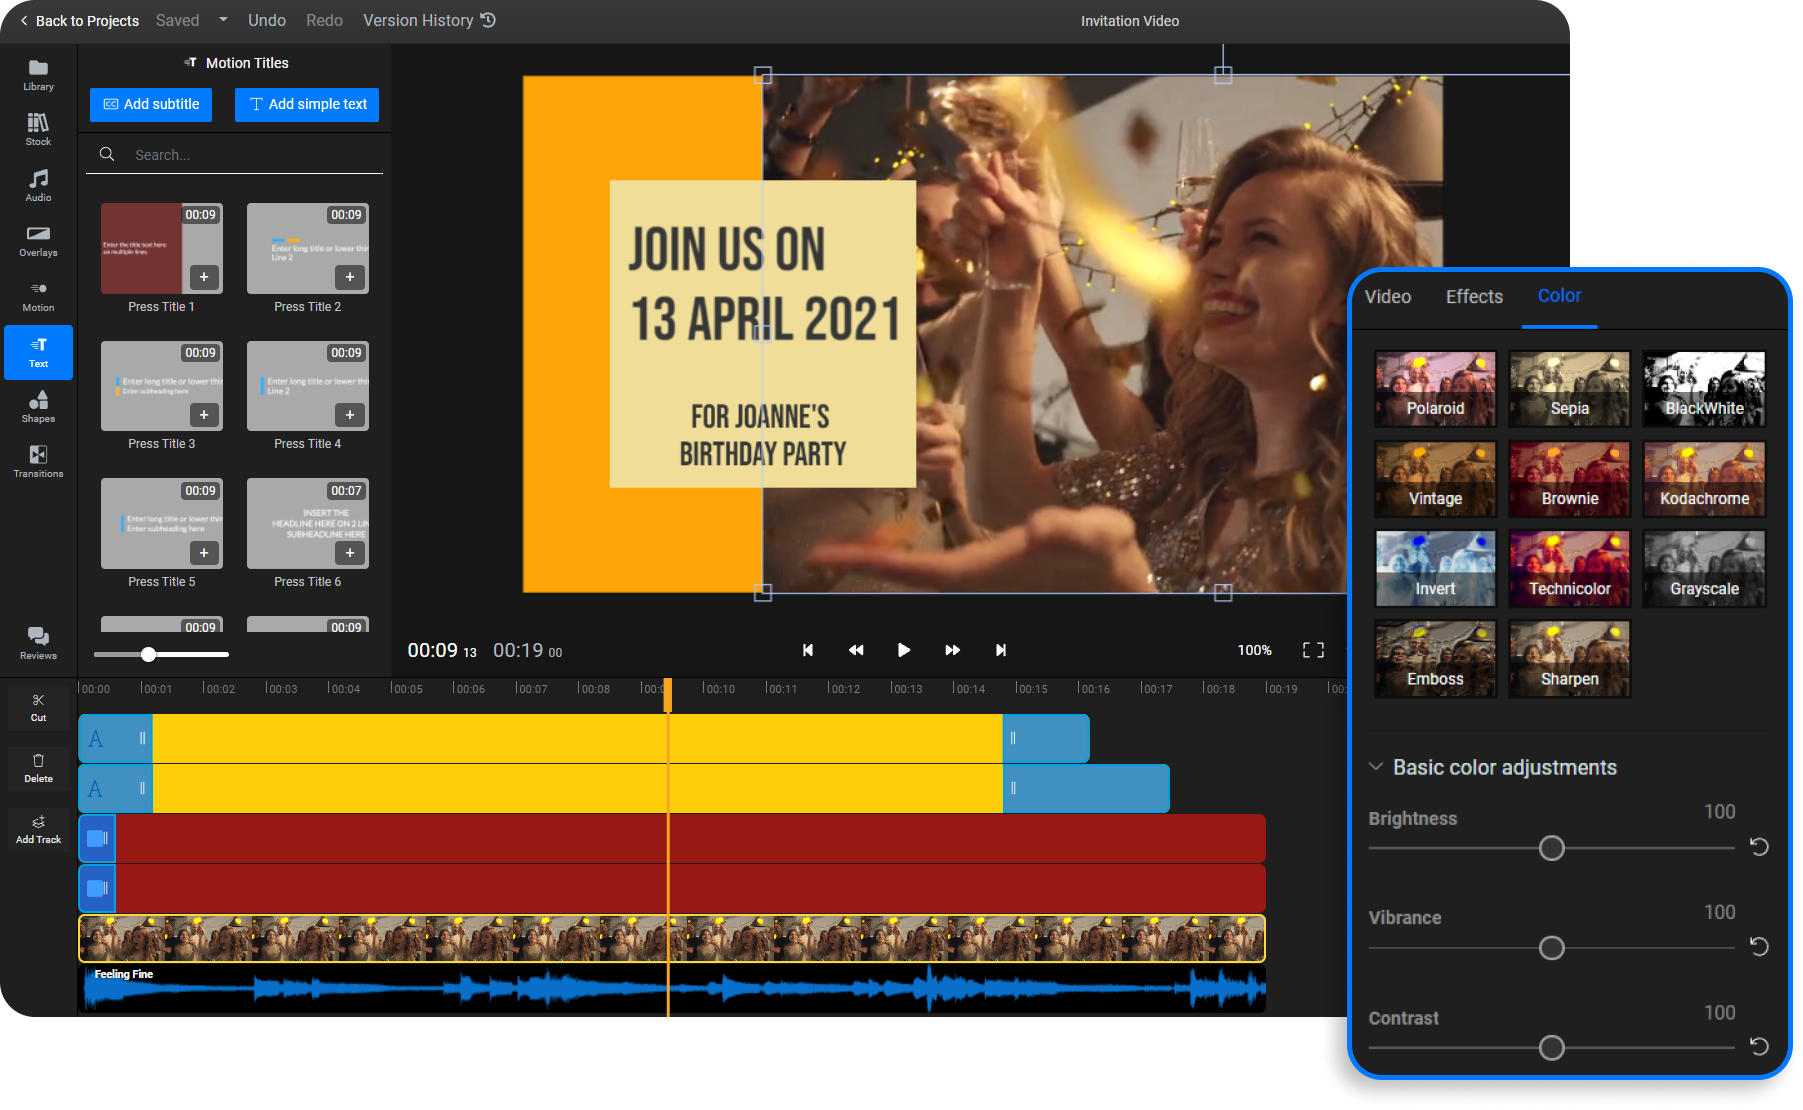
Task: Open the Saved status dropdown
Action: tap(222, 20)
